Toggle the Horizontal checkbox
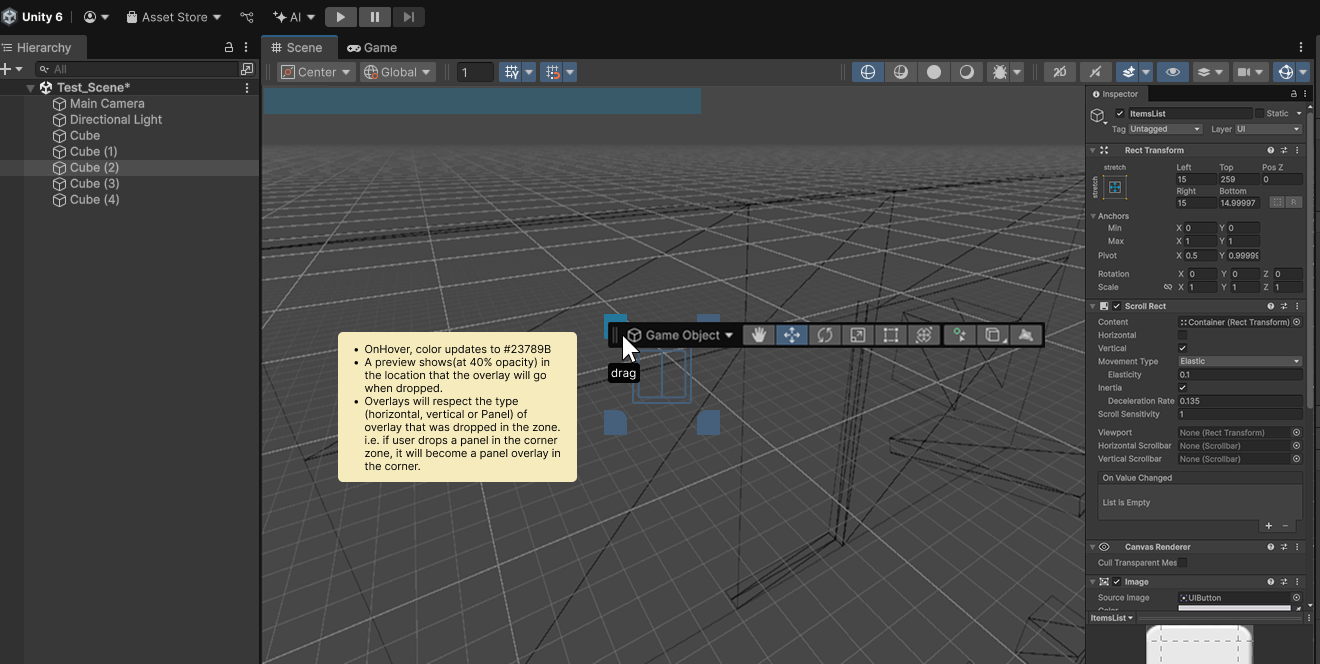Image resolution: width=1320 pixels, height=664 pixels. pyautogui.click(x=1183, y=335)
